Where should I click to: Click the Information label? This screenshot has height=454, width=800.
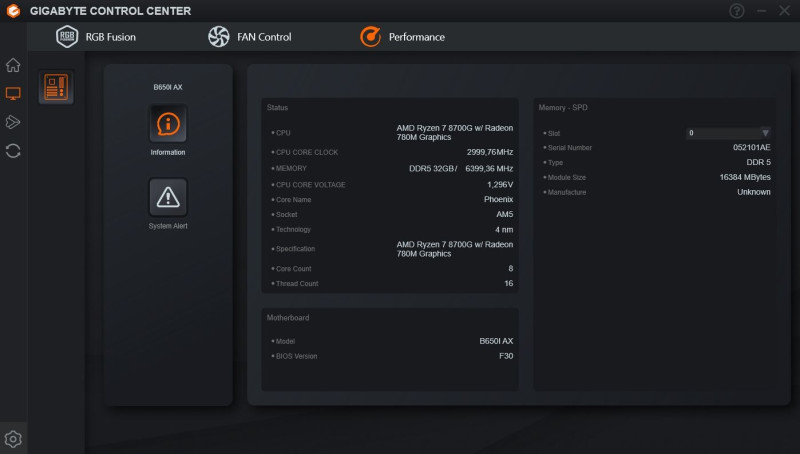(x=168, y=153)
